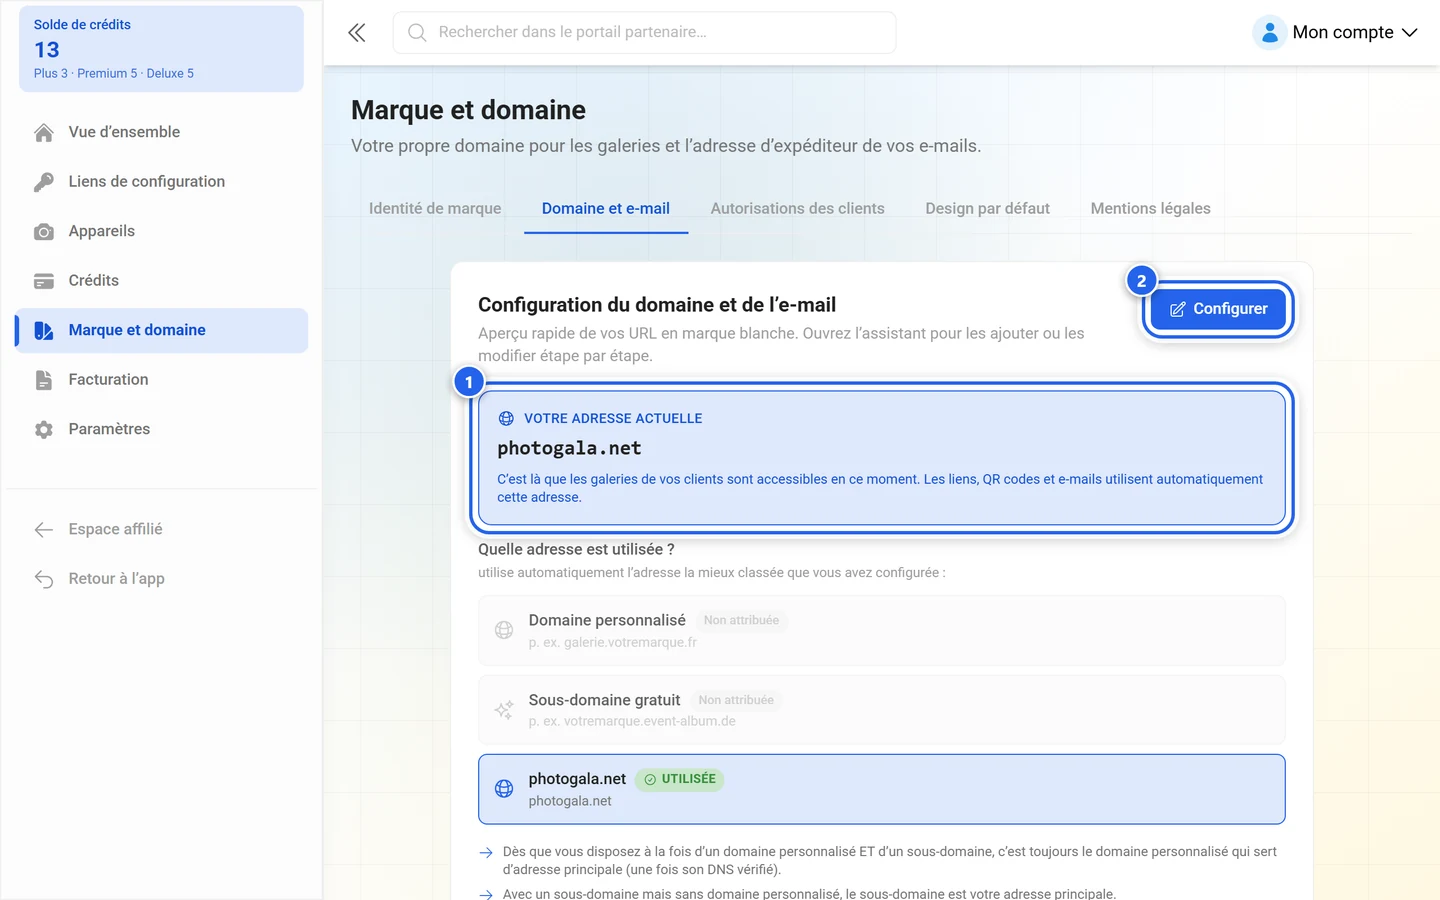Click the search magnifier icon
Image resolution: width=1440 pixels, height=900 pixels.
417,33
